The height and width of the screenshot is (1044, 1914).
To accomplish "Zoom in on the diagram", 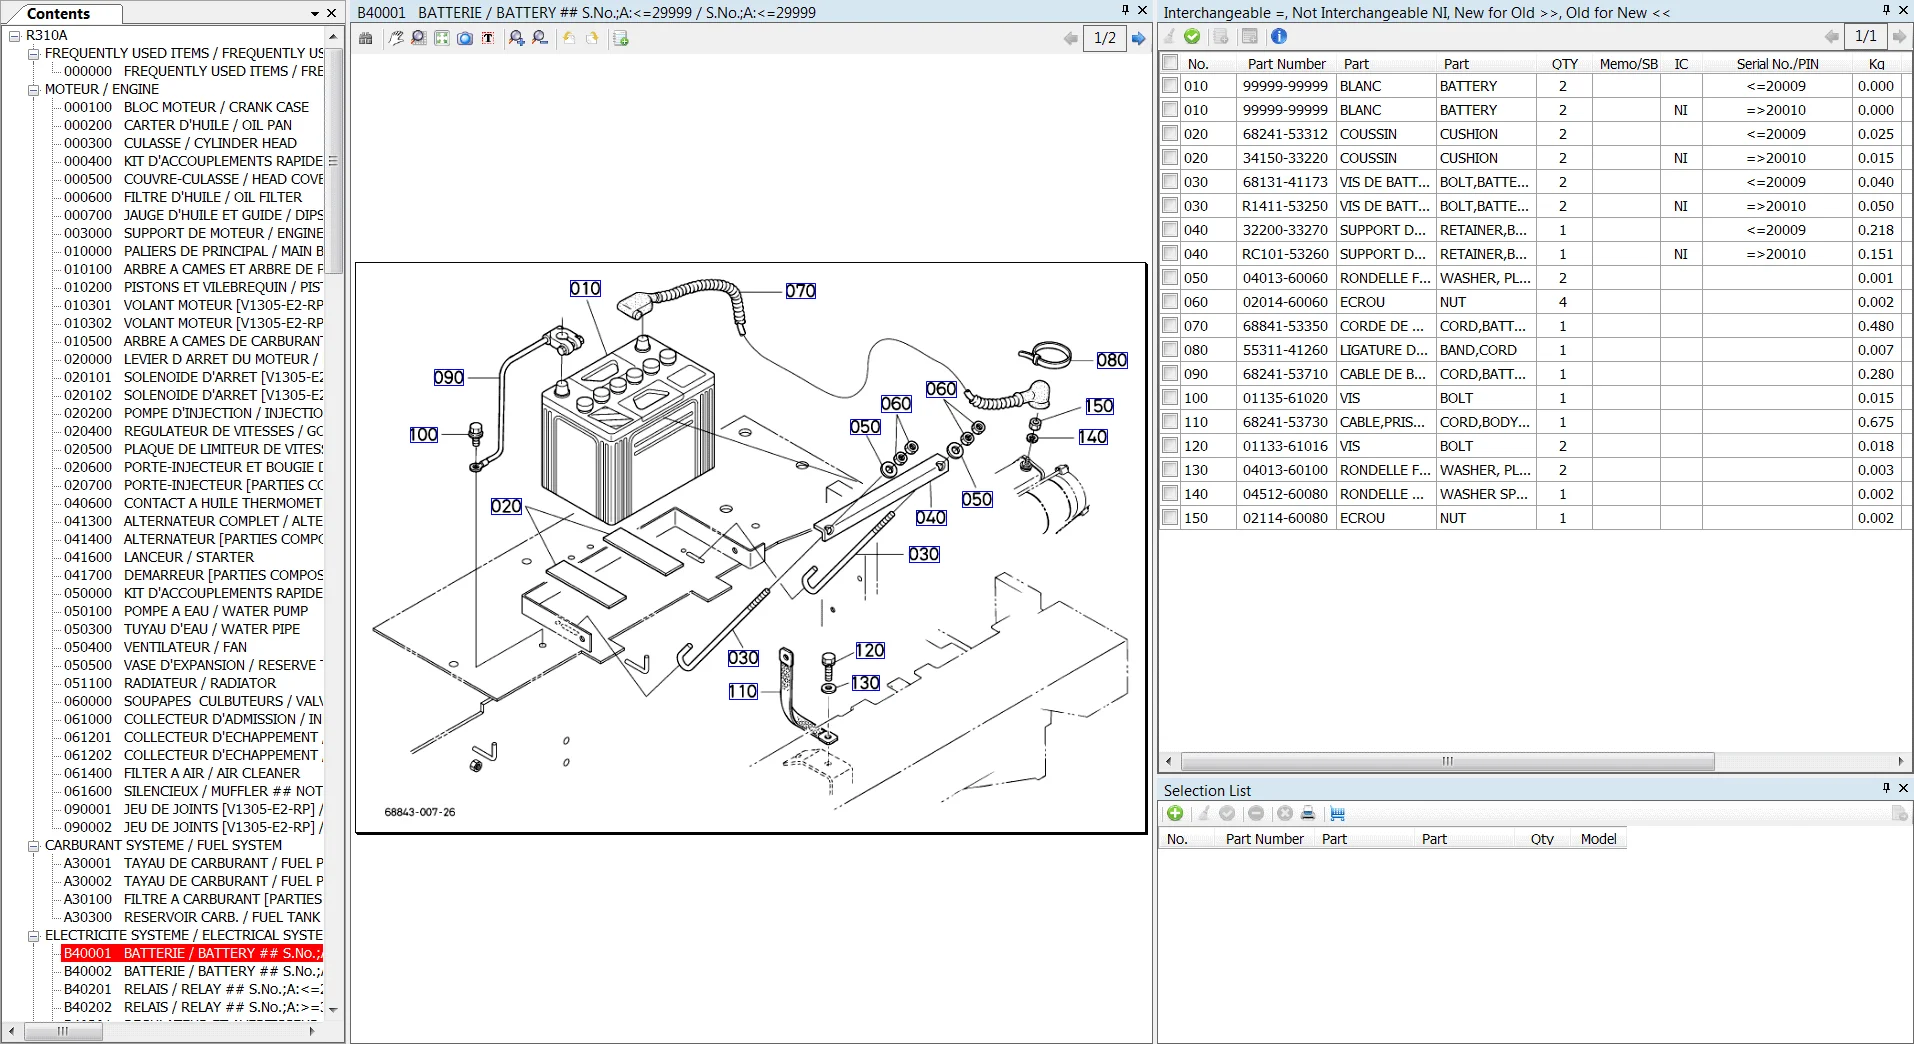I will (516, 38).
